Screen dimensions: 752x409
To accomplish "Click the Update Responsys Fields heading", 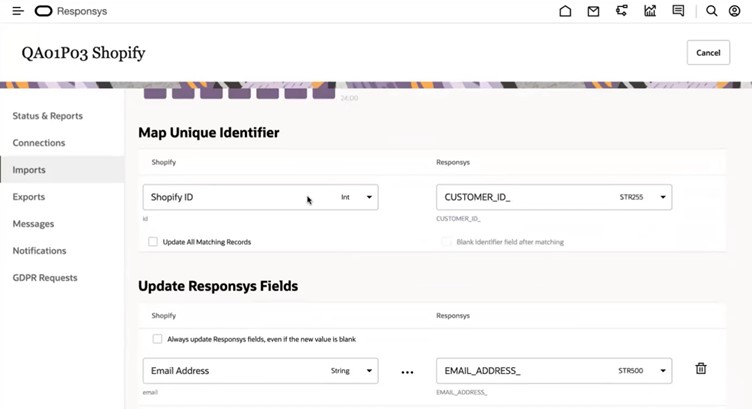I will click(x=218, y=286).
